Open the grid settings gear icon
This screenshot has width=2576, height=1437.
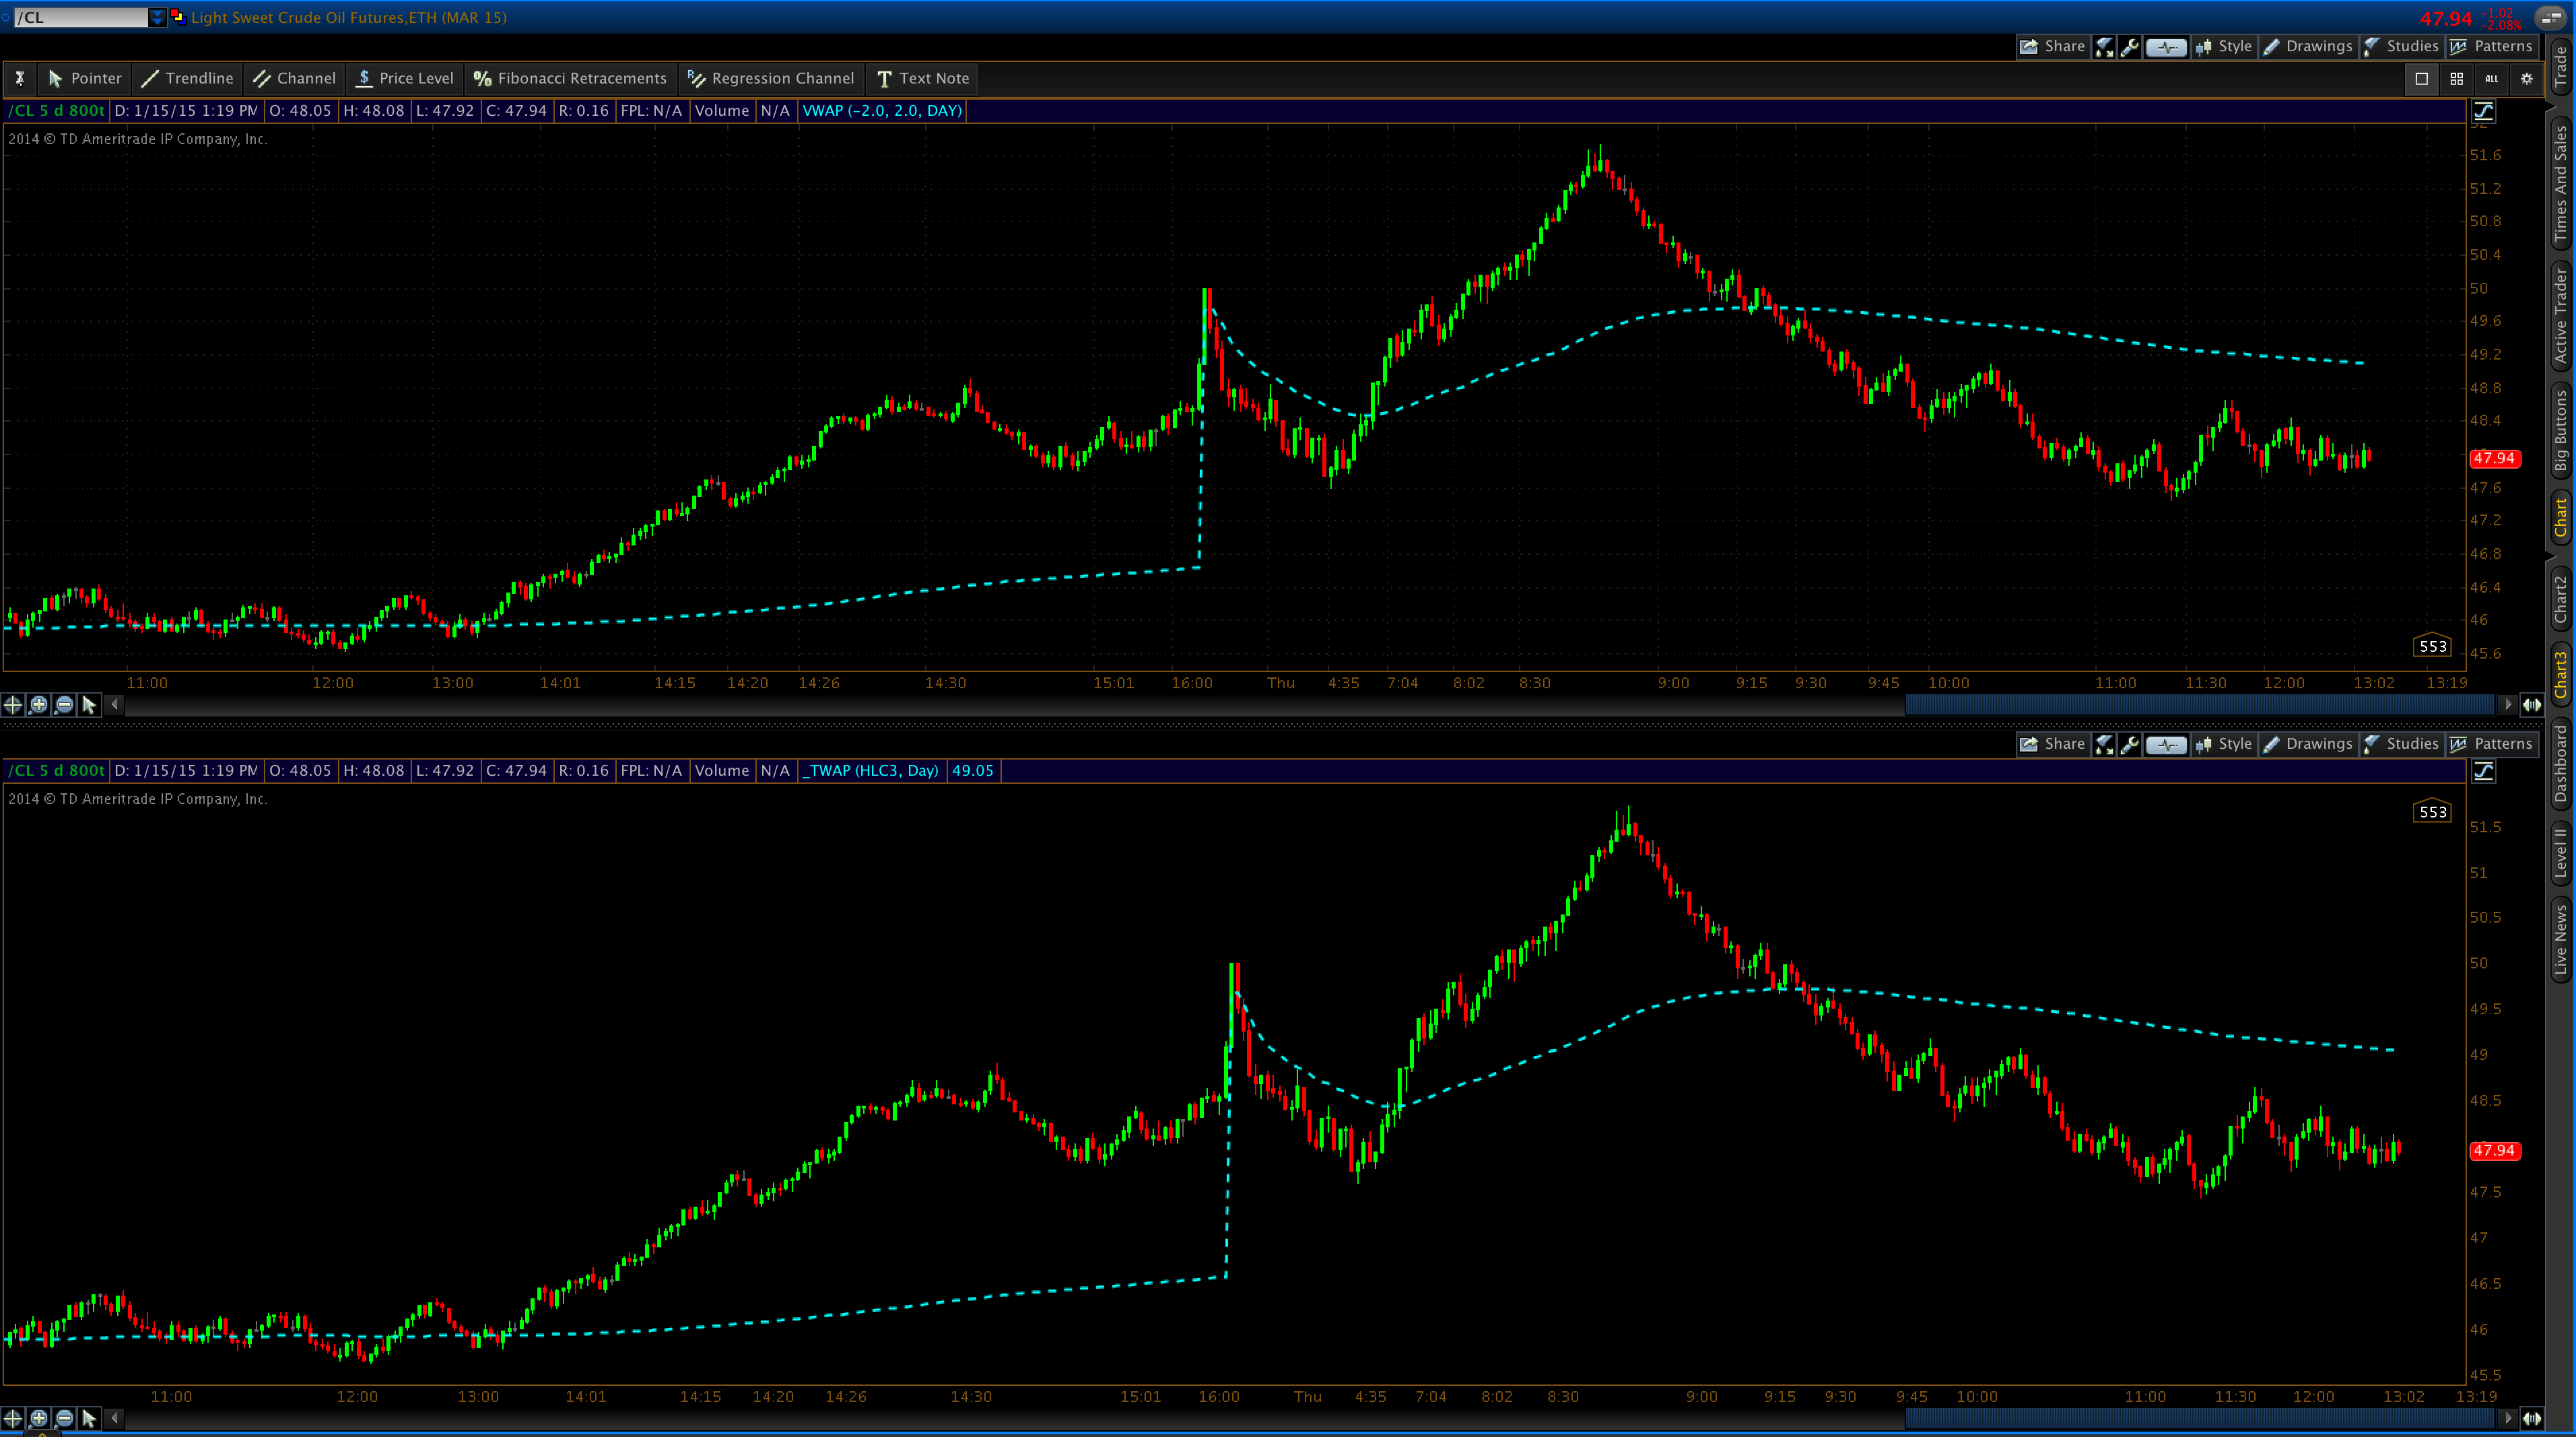coord(2526,78)
